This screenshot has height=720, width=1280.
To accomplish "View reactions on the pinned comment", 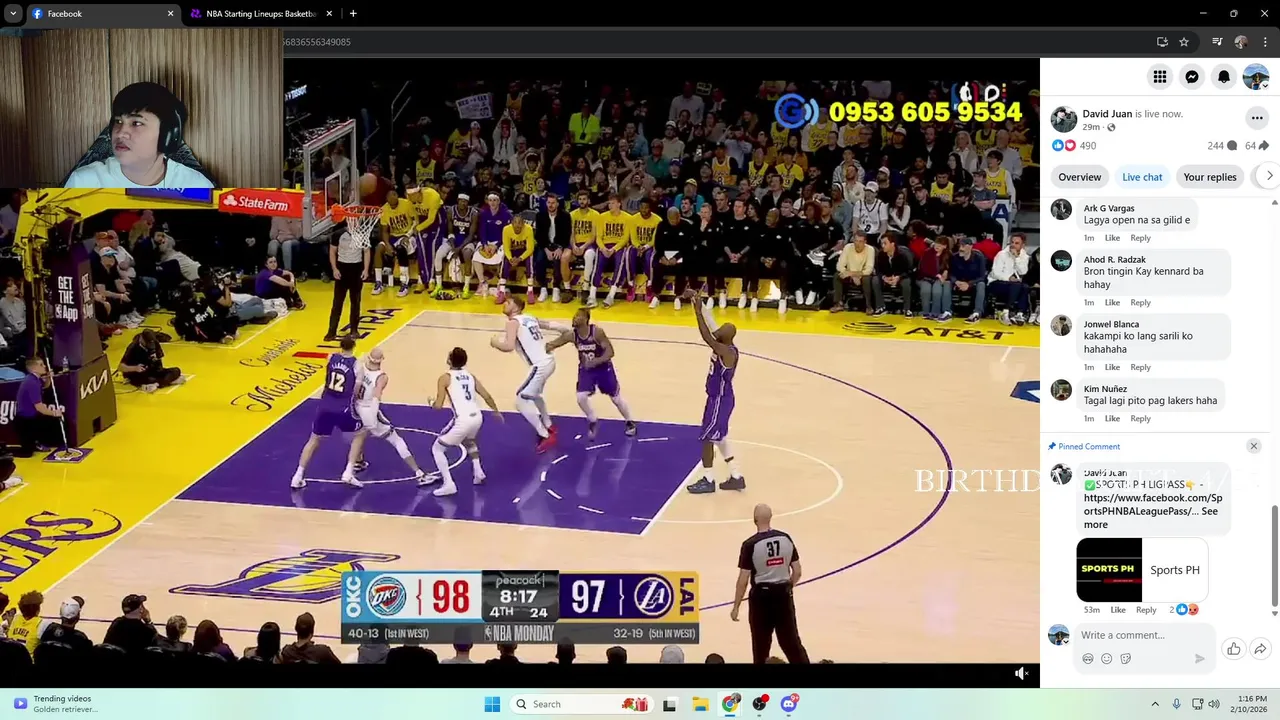I will pyautogui.click(x=1184, y=609).
